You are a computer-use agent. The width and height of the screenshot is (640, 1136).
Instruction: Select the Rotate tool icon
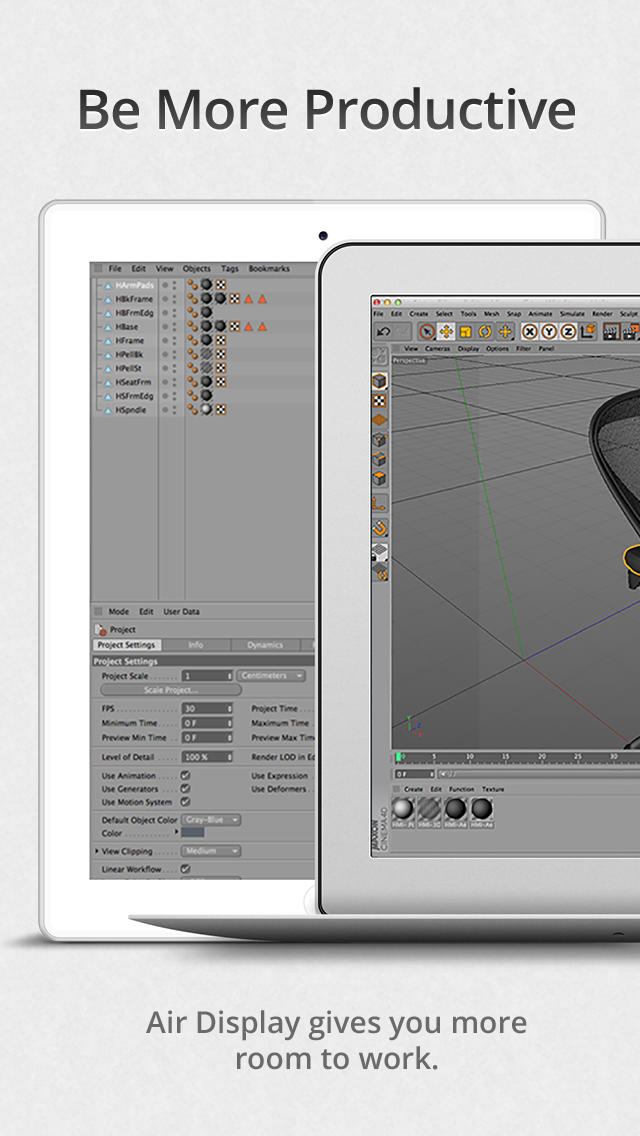coord(485,331)
